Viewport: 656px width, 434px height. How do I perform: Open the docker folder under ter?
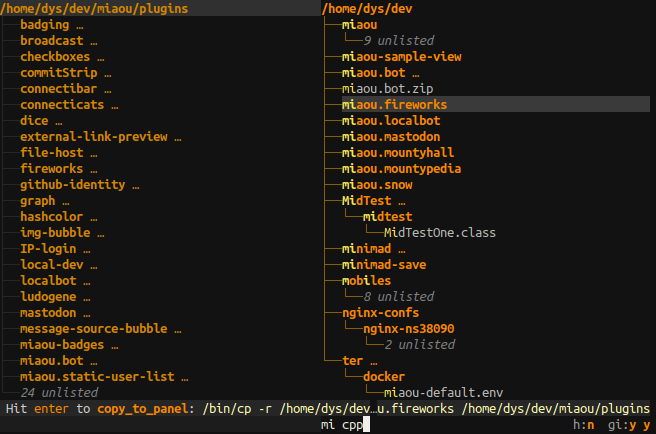click(x=384, y=377)
